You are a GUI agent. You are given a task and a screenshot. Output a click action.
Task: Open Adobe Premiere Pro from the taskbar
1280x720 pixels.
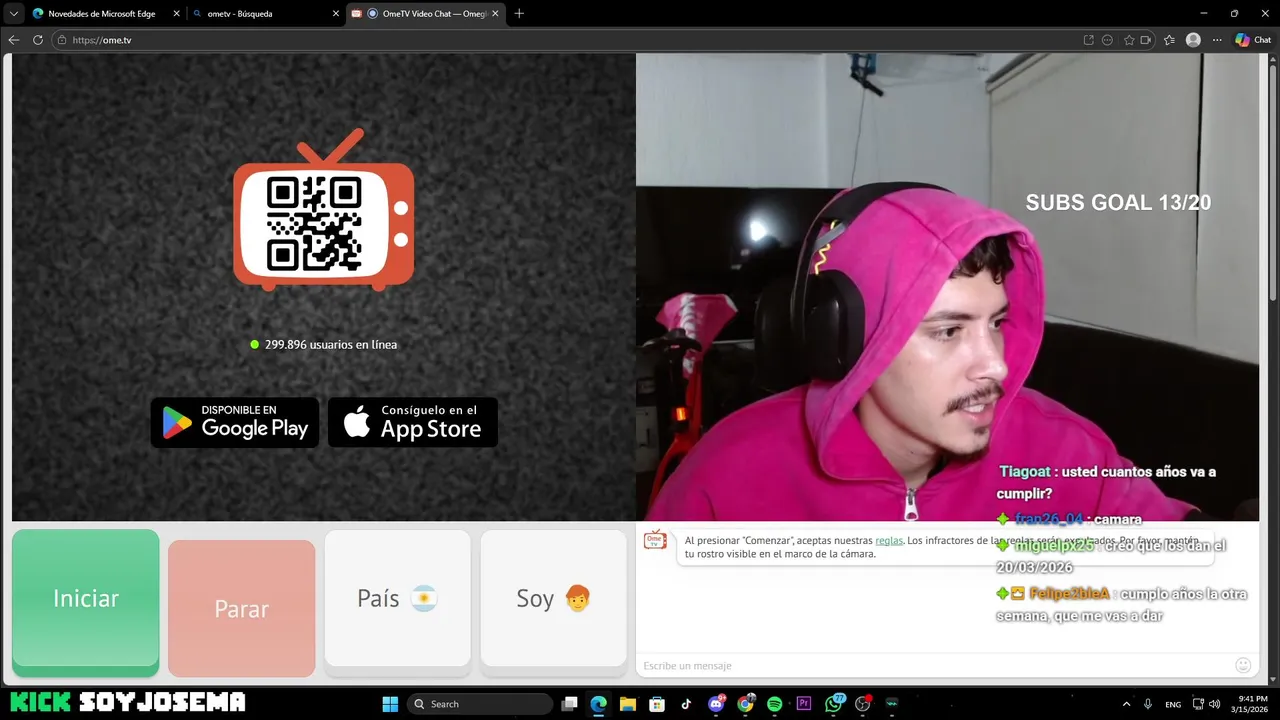point(803,704)
